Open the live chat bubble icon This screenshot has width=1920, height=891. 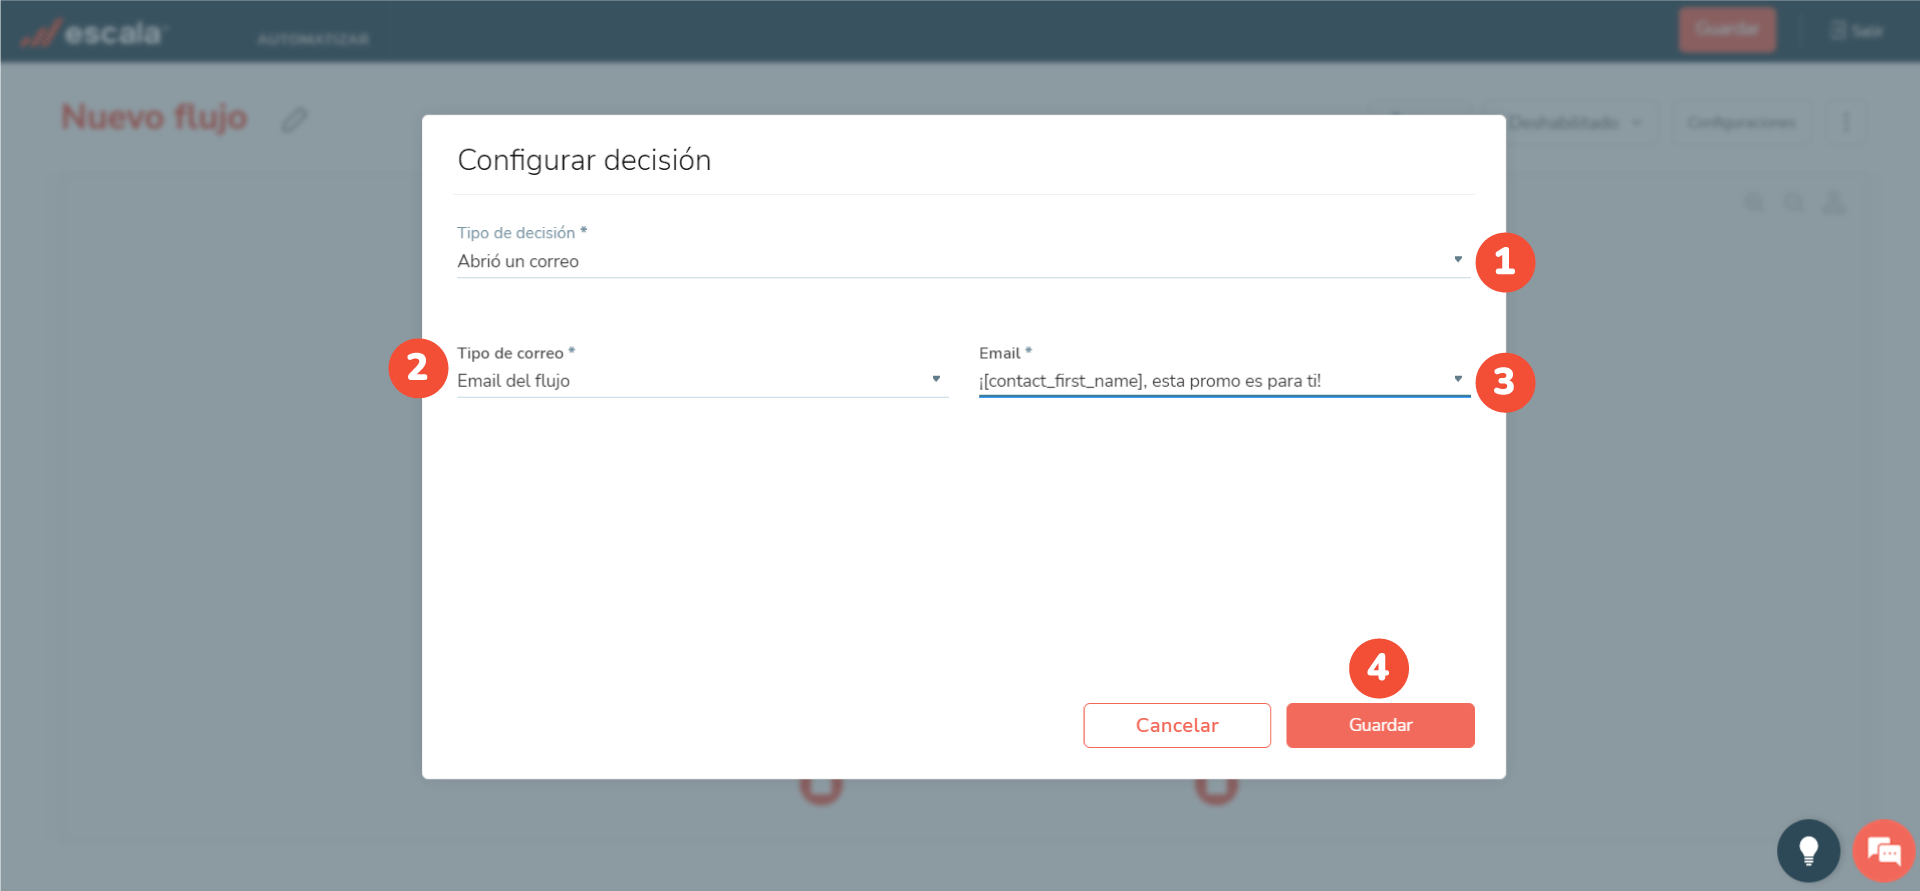click(x=1884, y=851)
